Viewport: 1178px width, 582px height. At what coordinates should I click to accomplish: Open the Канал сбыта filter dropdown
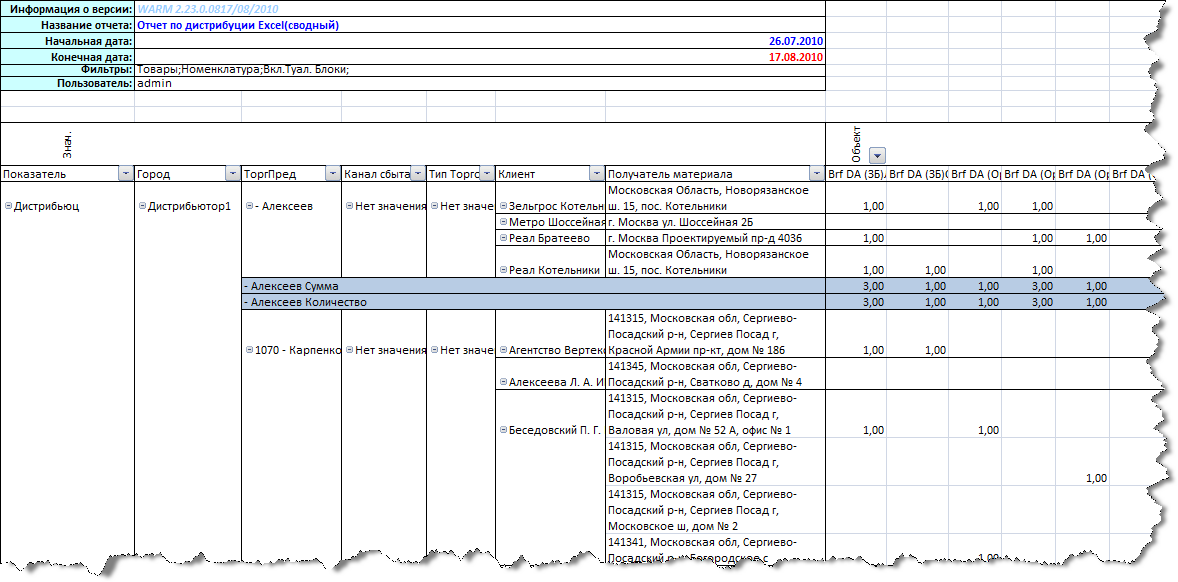point(417,174)
